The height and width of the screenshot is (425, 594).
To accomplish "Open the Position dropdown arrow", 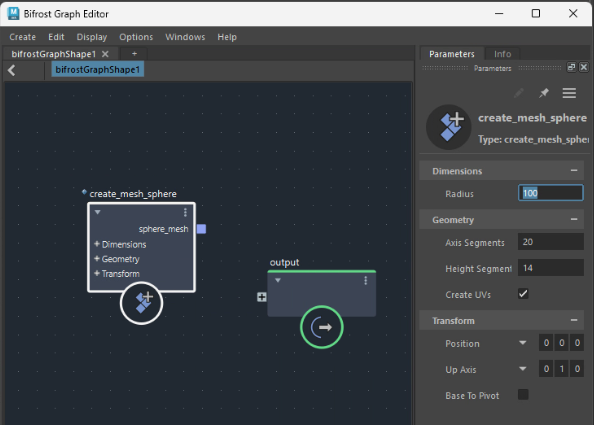I will point(523,343).
